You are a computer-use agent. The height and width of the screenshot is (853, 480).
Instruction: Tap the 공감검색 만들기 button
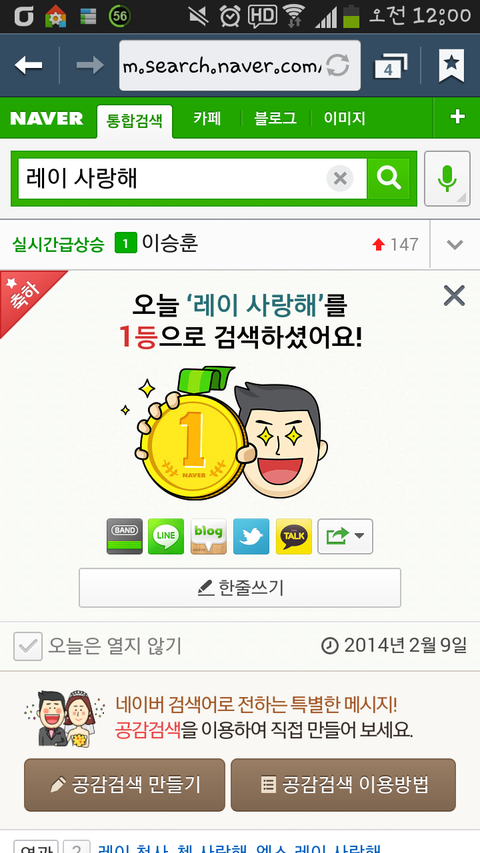[125, 784]
